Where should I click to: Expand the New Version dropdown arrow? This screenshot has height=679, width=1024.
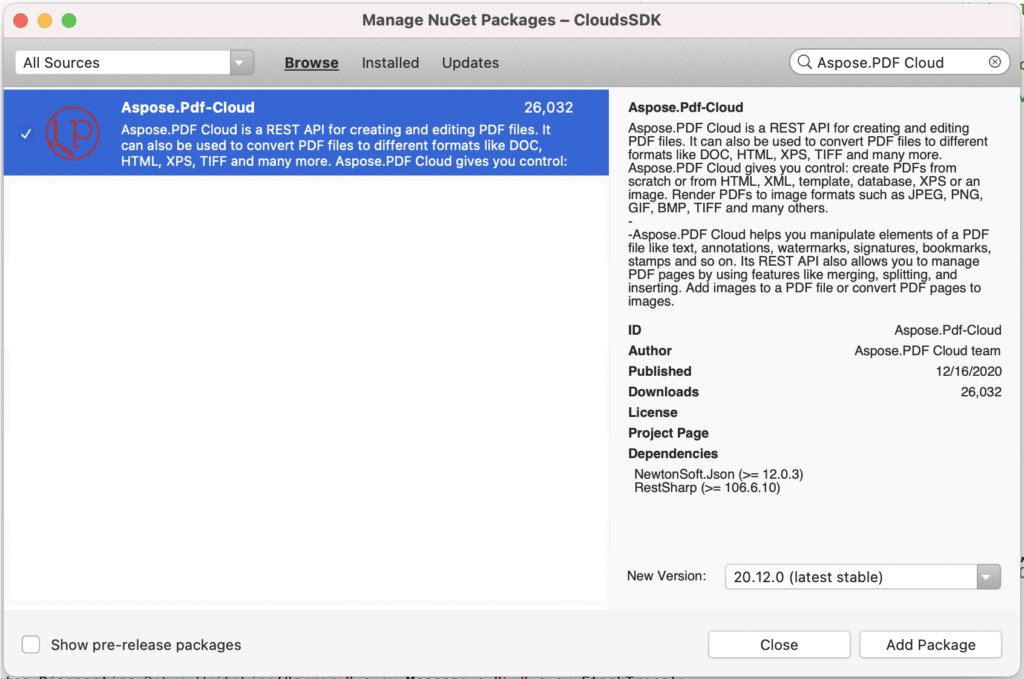(988, 577)
